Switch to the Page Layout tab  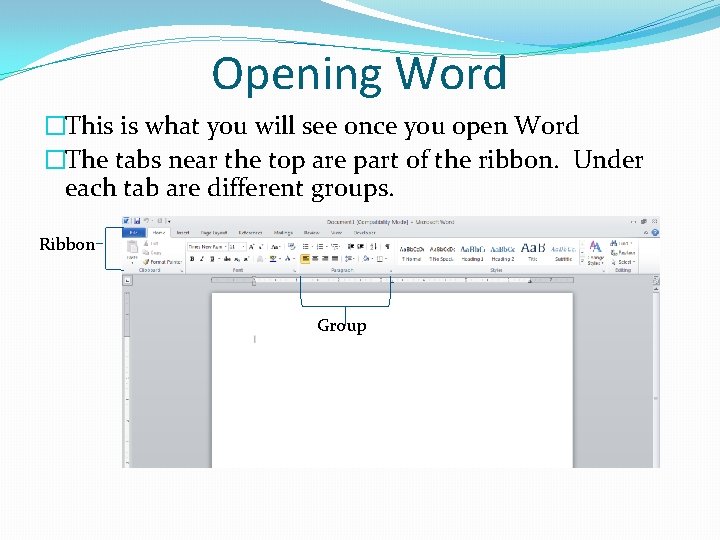pyautogui.click(x=214, y=233)
